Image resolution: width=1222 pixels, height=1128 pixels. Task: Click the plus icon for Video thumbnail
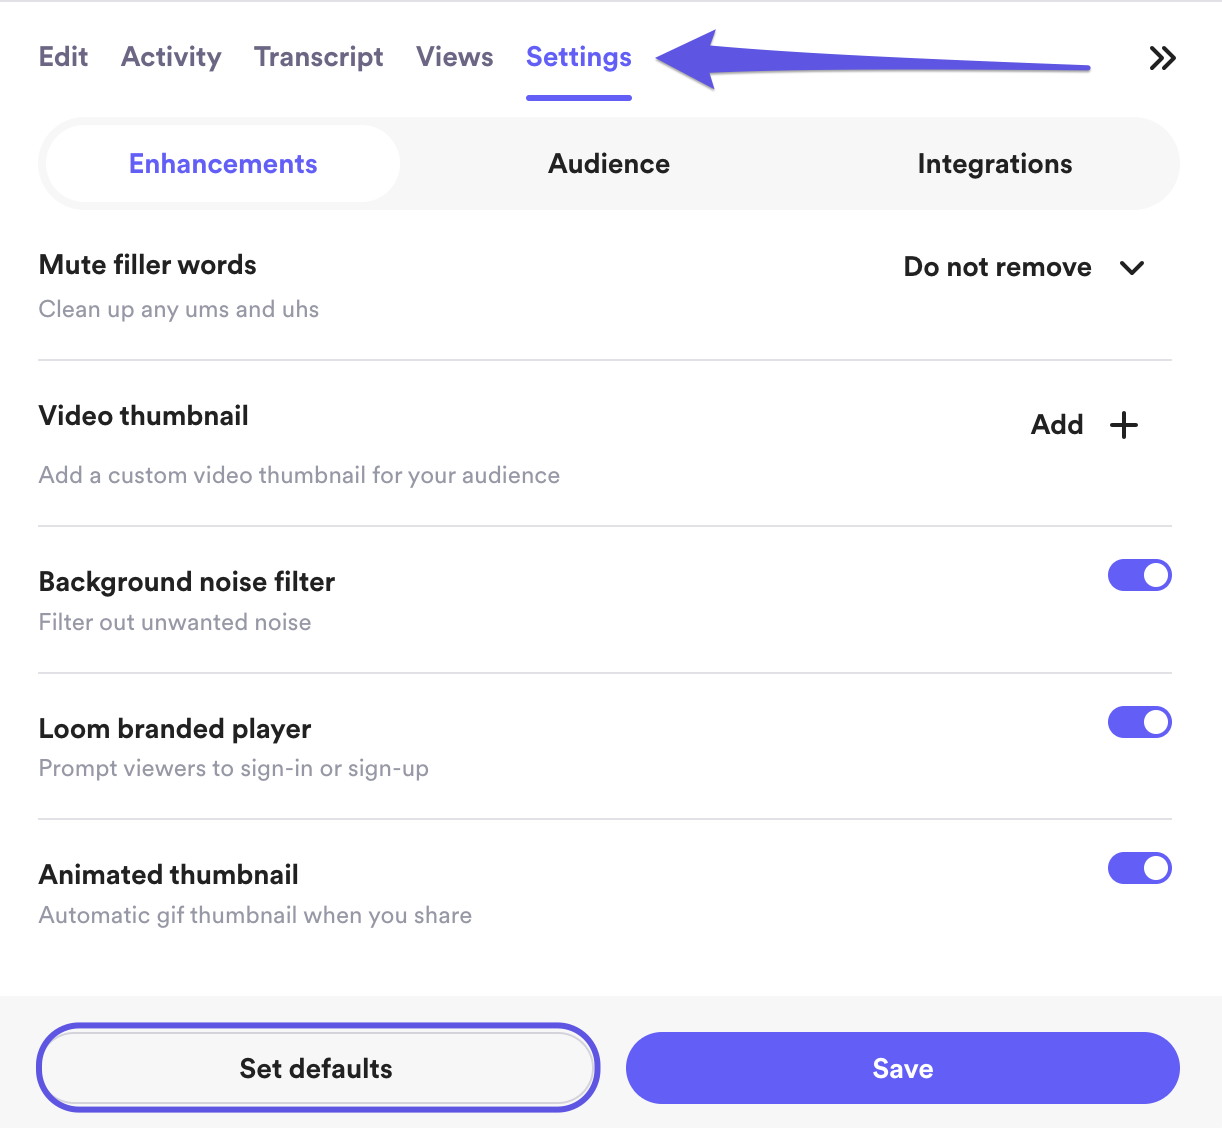pyautogui.click(x=1124, y=425)
